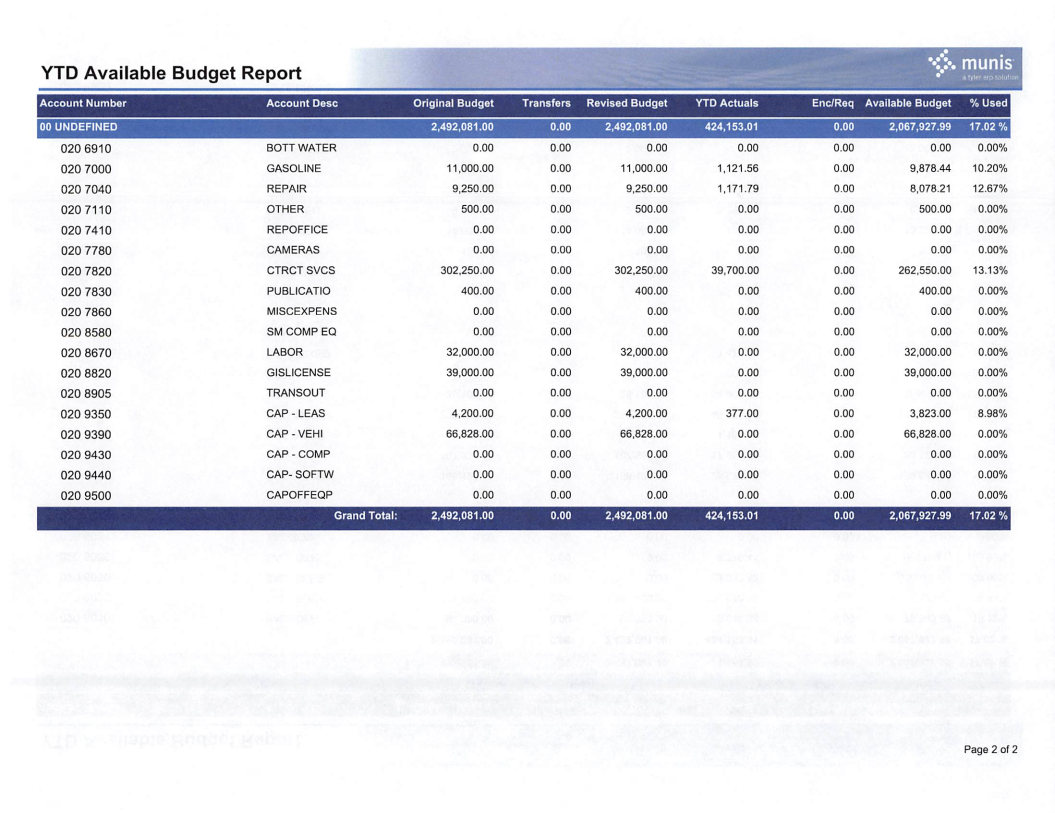Click the Original Budget column header
Viewport: 1055px width, 813px height.
(x=453, y=103)
